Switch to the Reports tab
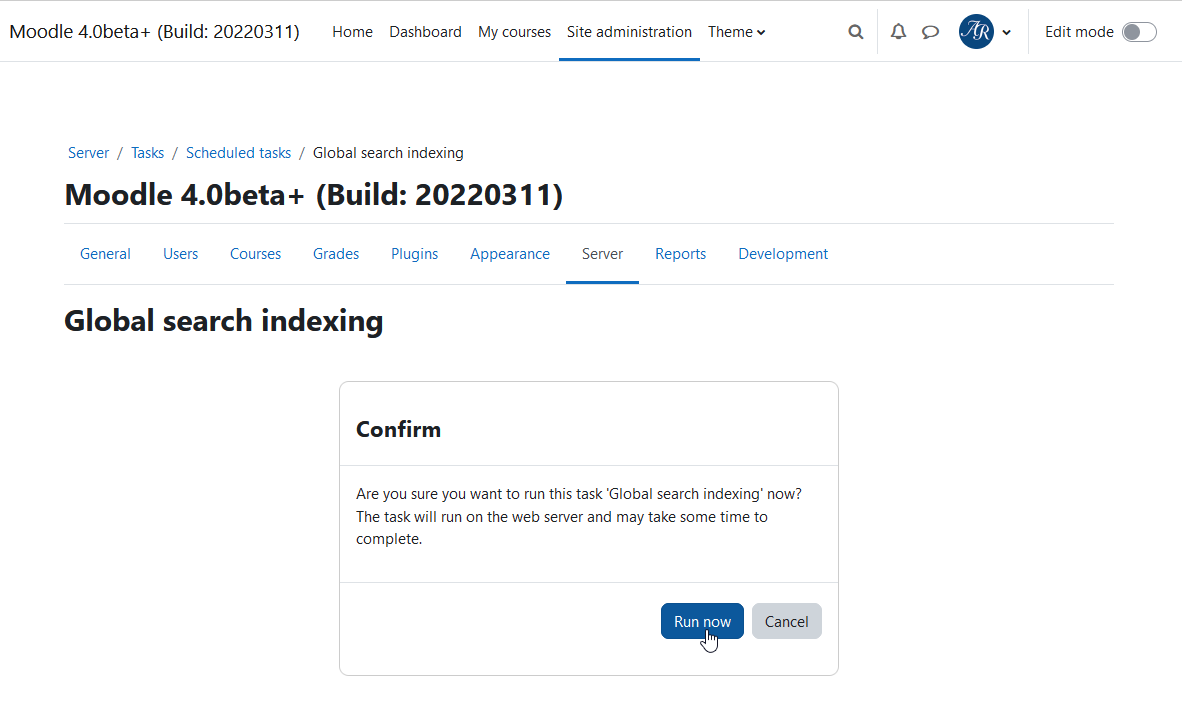 coord(681,254)
